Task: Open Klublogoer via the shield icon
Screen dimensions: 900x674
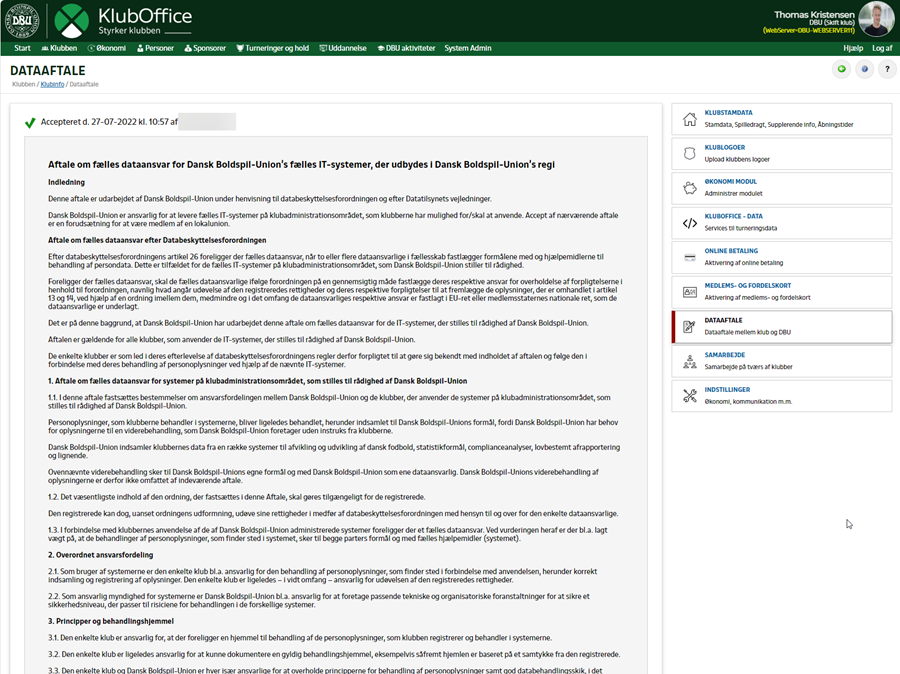Action: pos(690,153)
